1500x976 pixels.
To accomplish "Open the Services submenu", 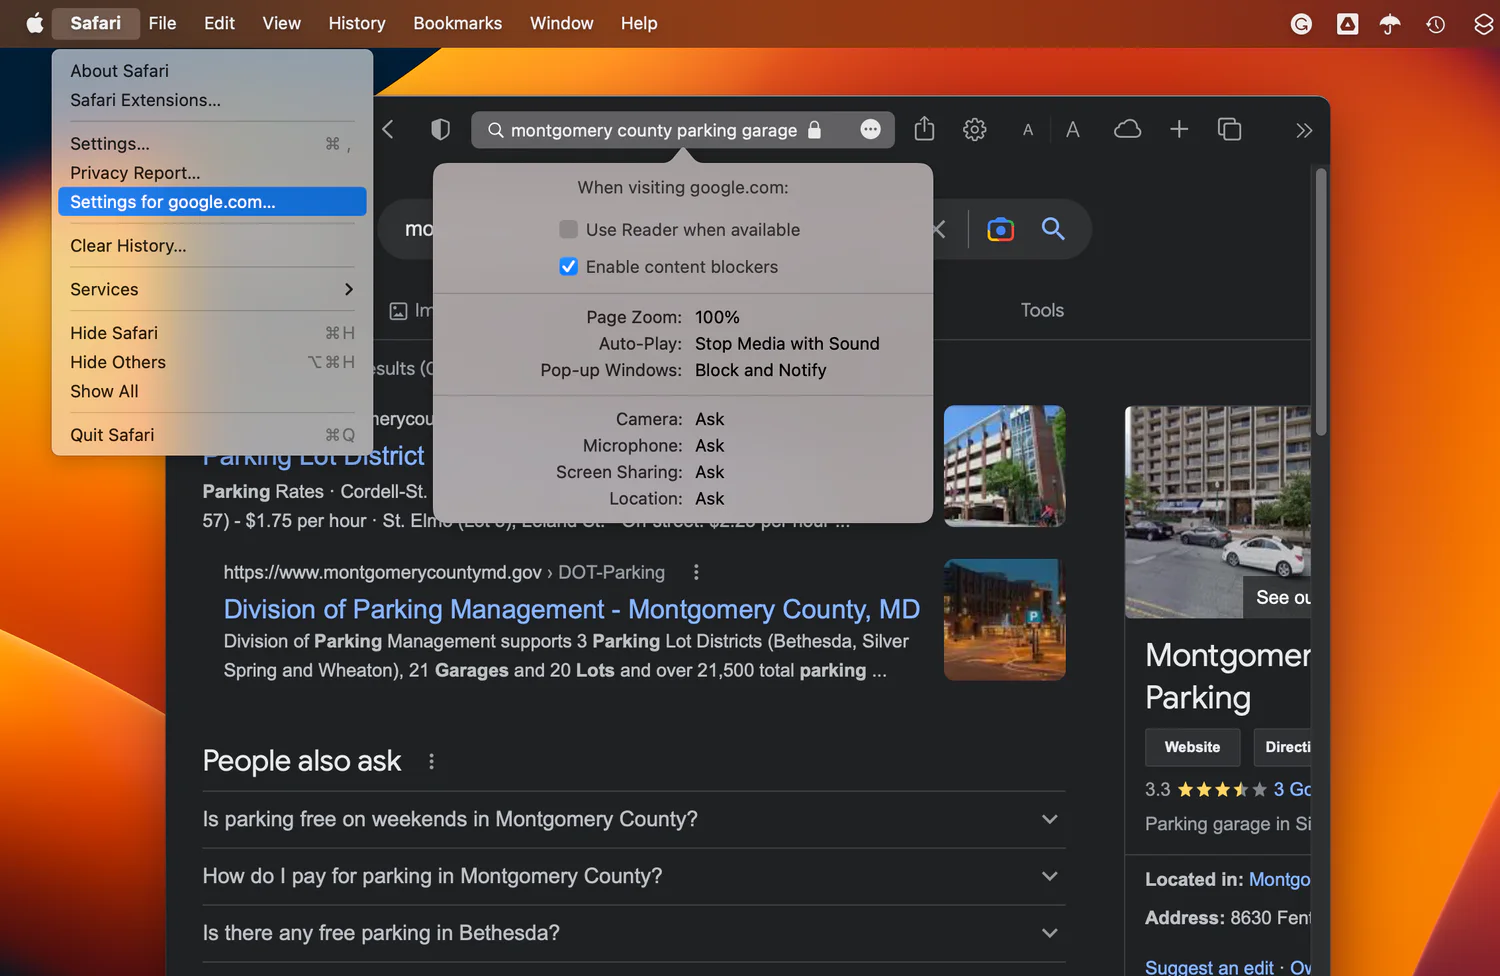I will [212, 290].
